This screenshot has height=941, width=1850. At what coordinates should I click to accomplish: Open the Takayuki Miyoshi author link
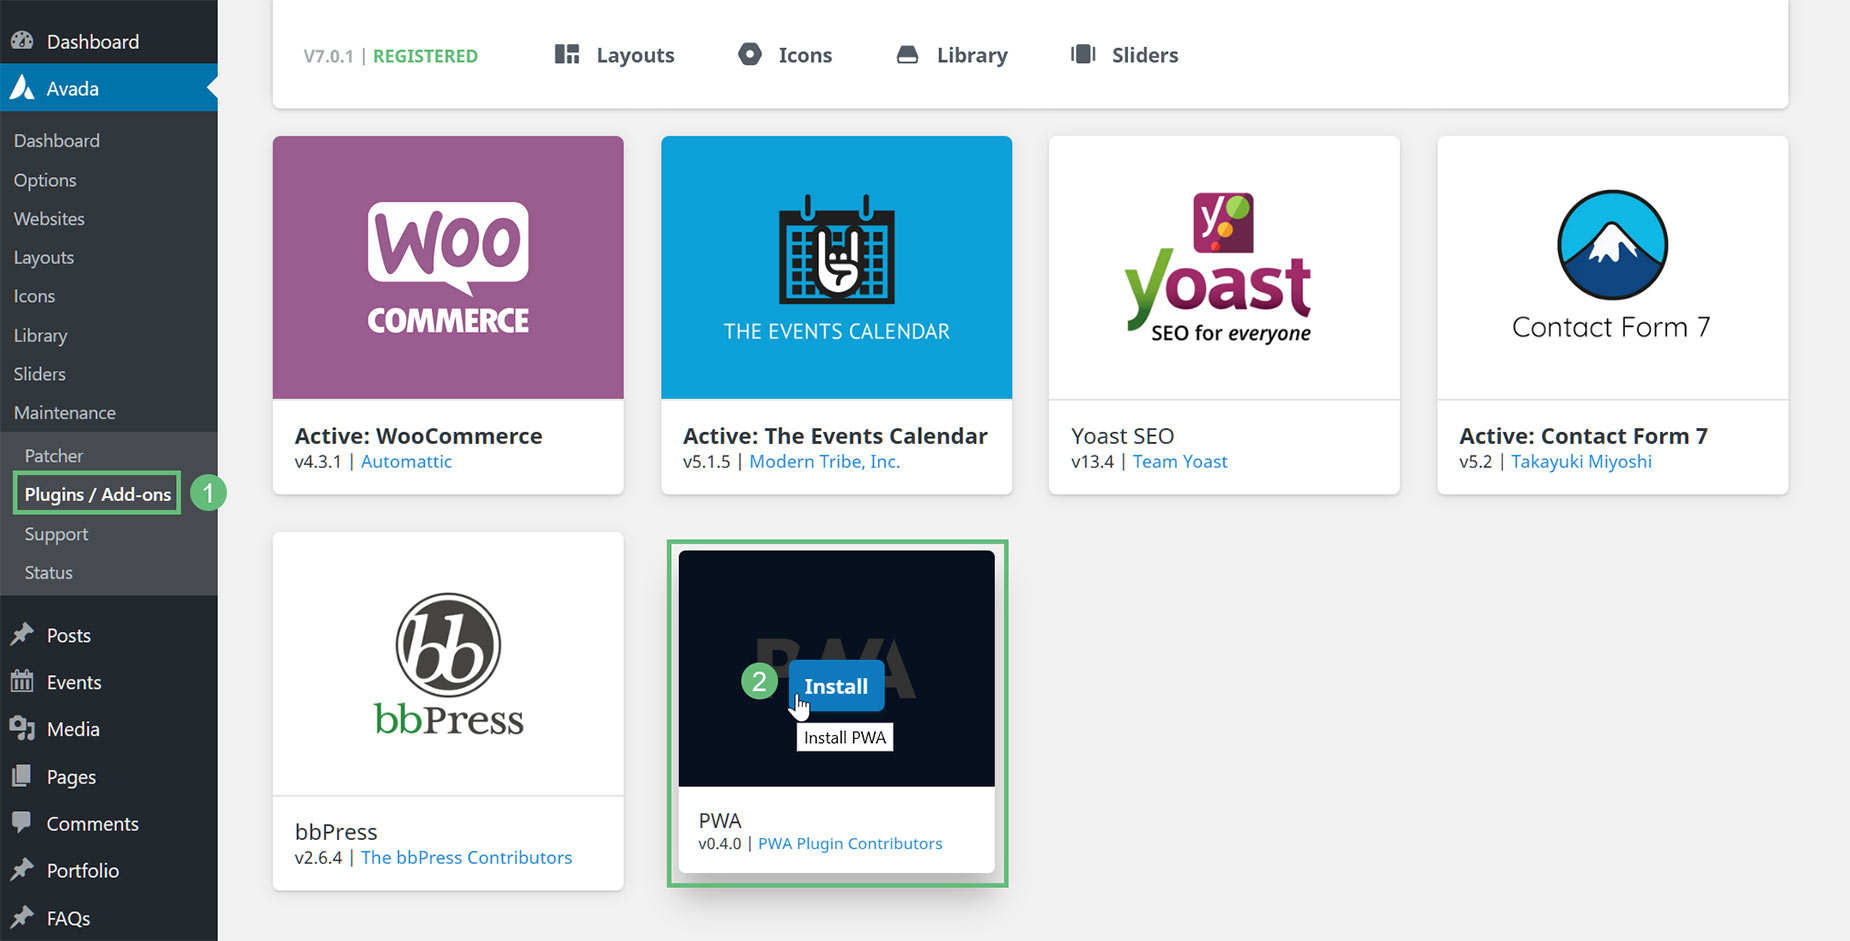[1581, 461]
